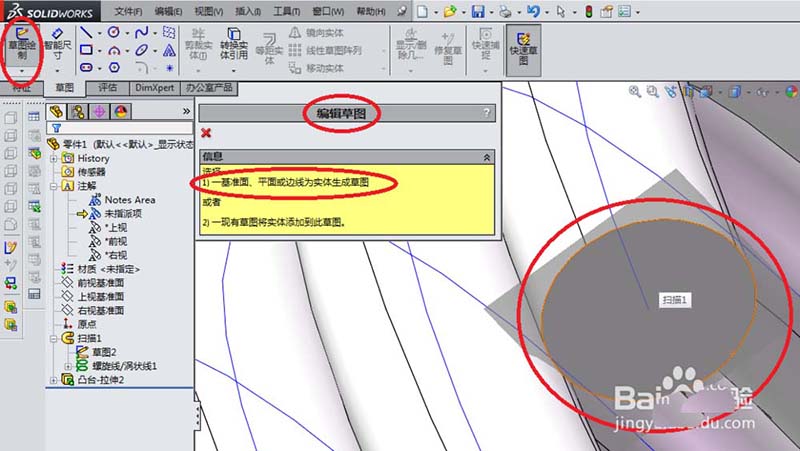Open the Line tool dropdown arrow
Image resolution: width=800 pixels, height=451 pixels.
(x=99, y=33)
